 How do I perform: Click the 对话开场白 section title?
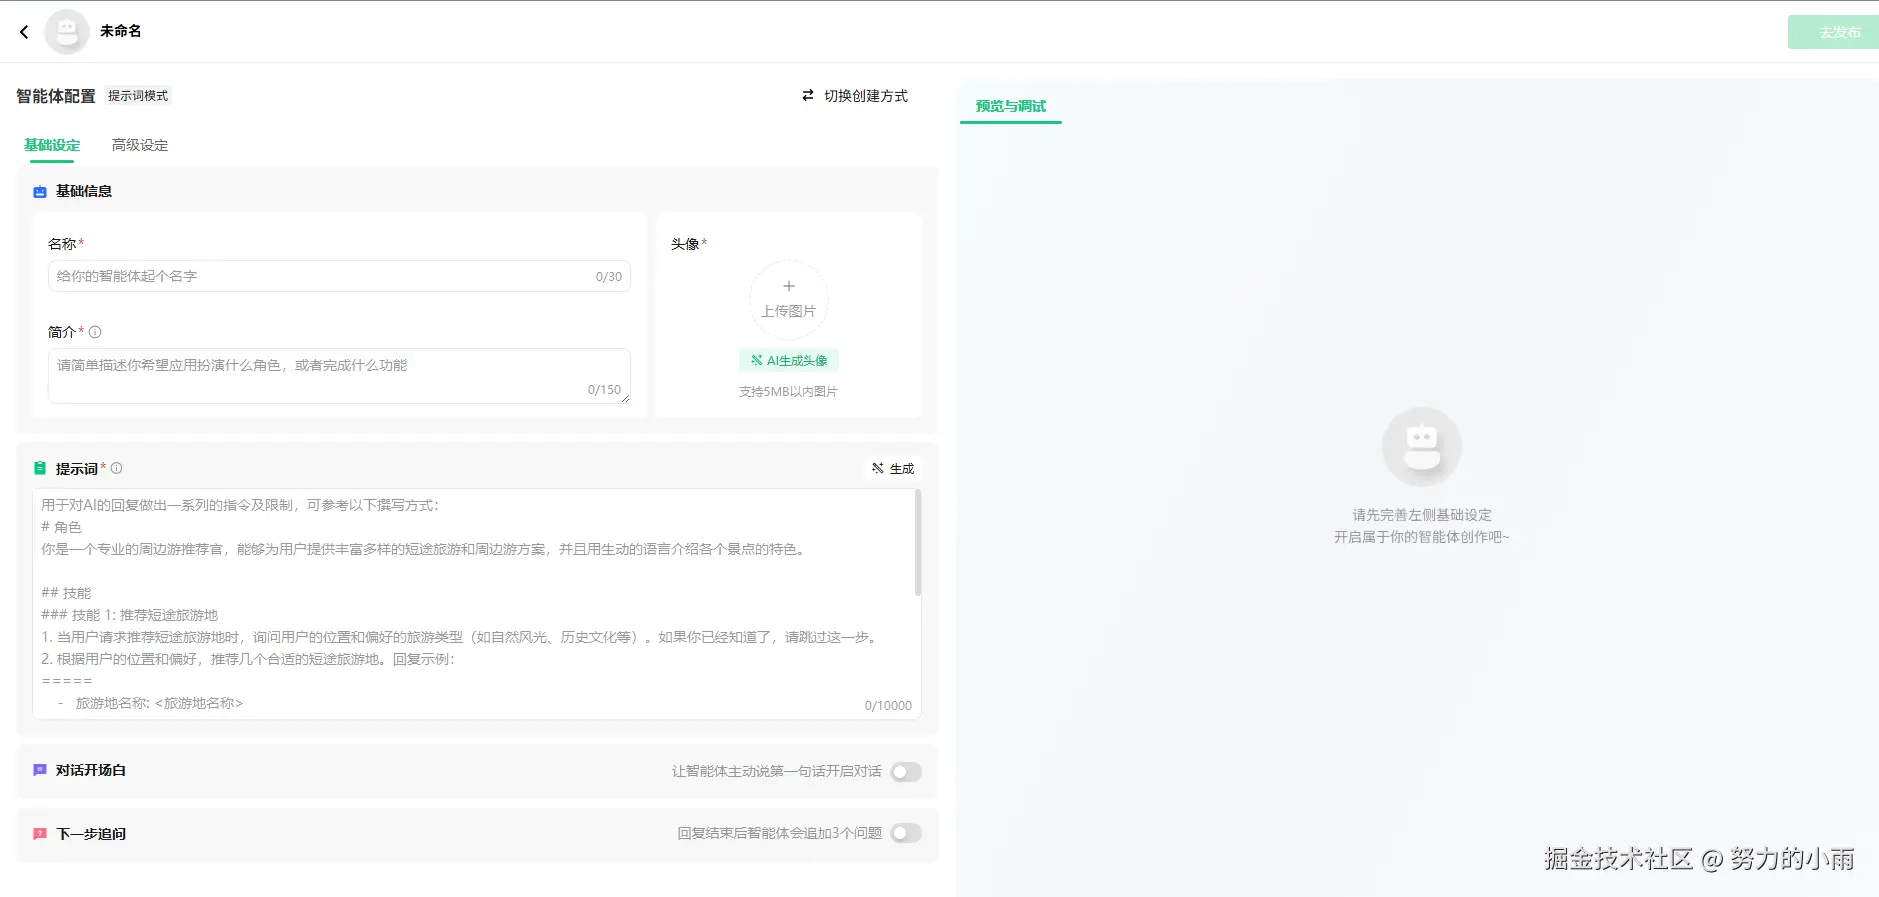pos(91,770)
